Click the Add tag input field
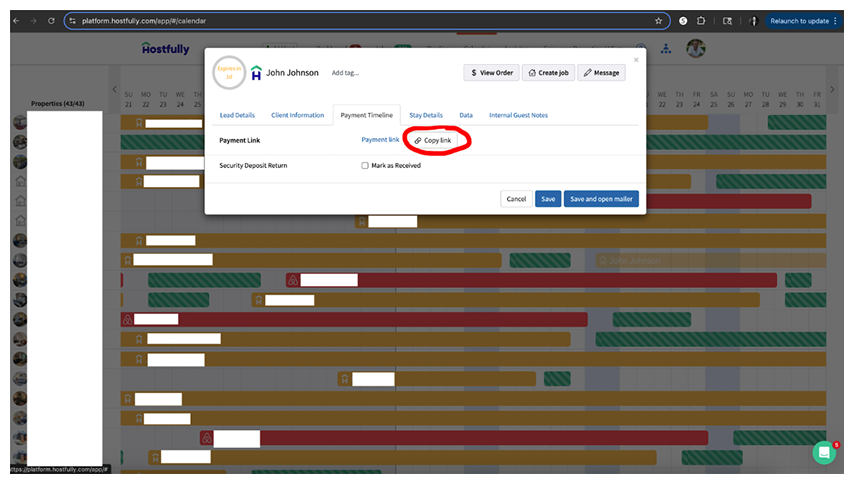 pyautogui.click(x=346, y=73)
